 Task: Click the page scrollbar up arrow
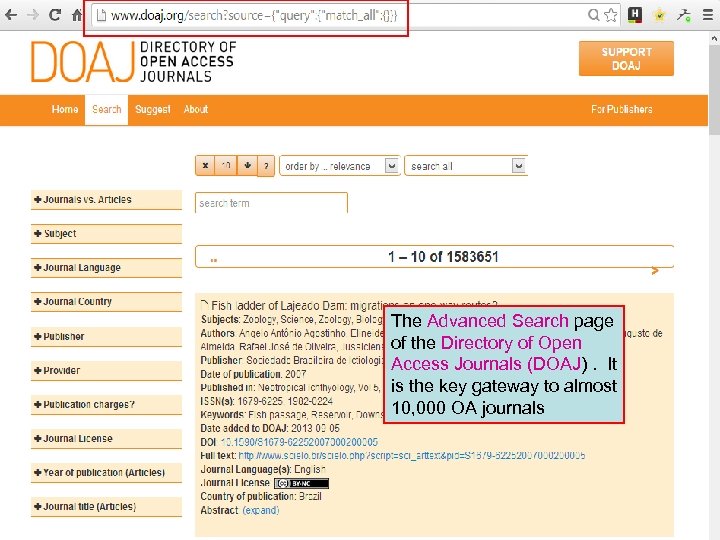click(x=714, y=39)
